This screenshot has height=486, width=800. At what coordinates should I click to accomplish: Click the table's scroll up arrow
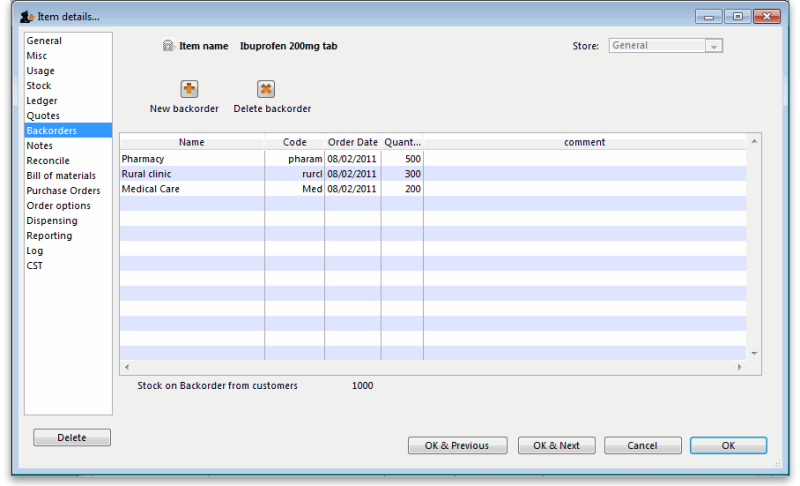point(754,141)
